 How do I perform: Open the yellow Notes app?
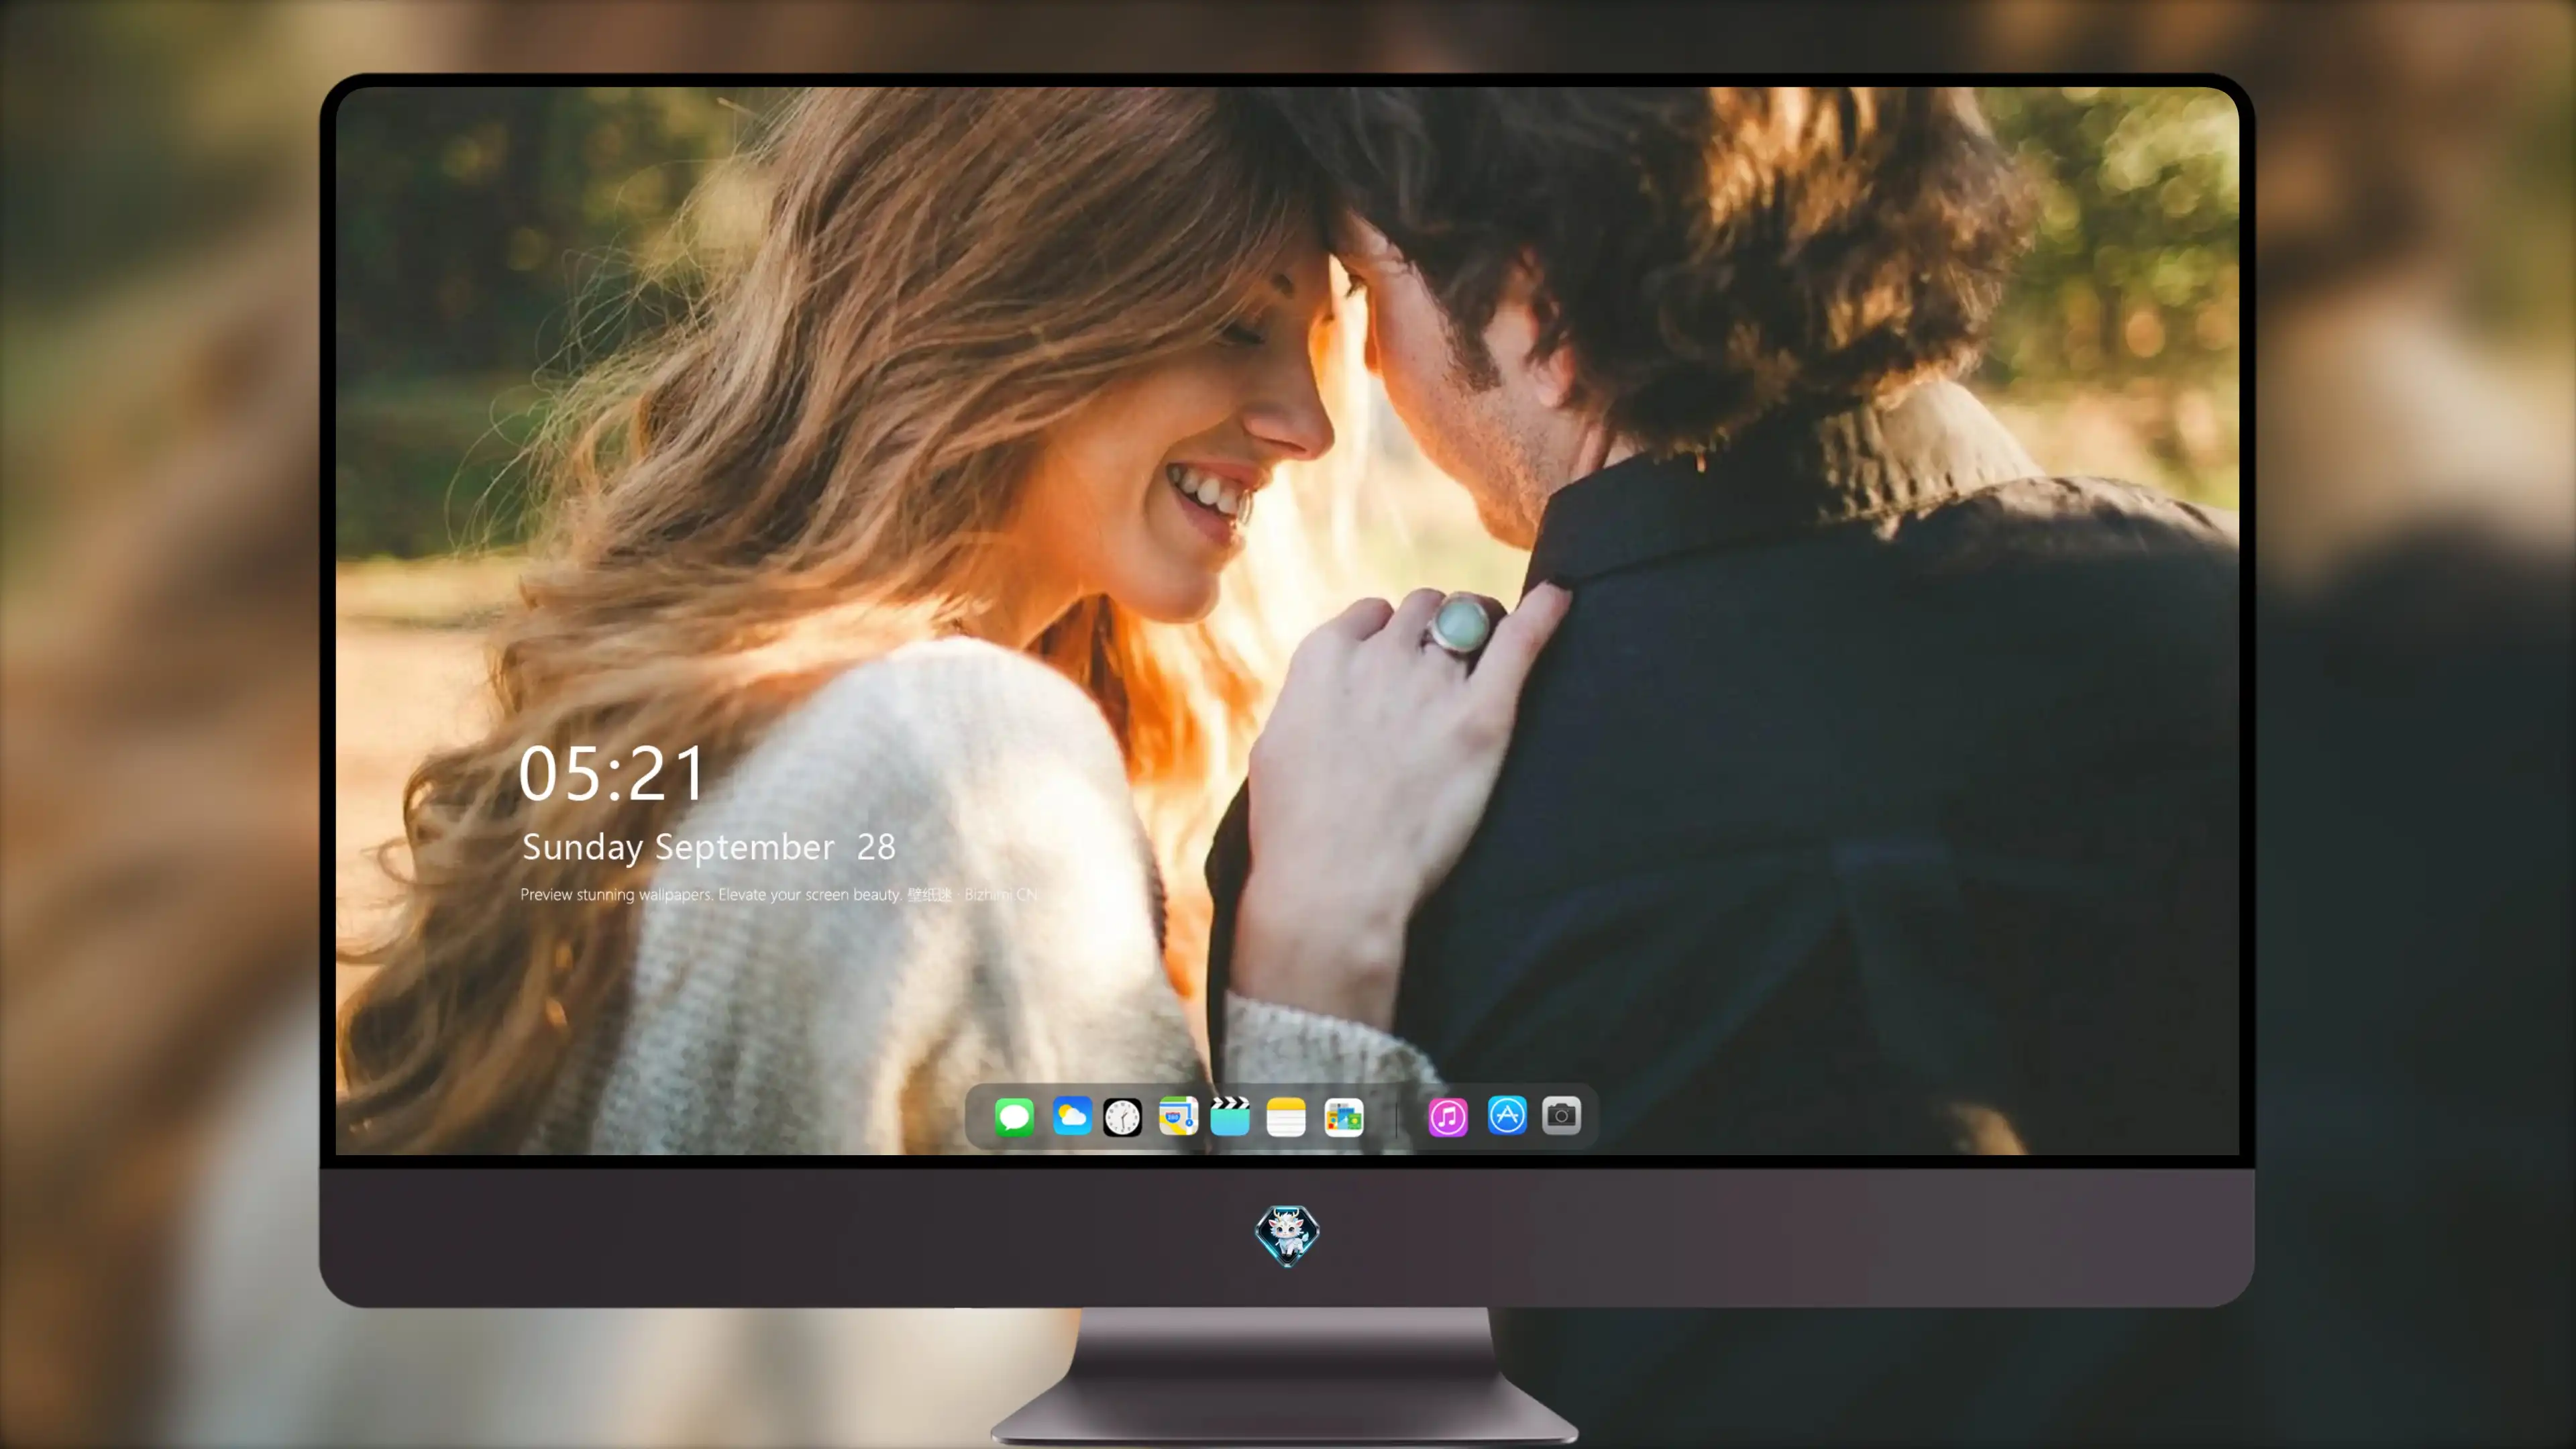(x=1286, y=1117)
